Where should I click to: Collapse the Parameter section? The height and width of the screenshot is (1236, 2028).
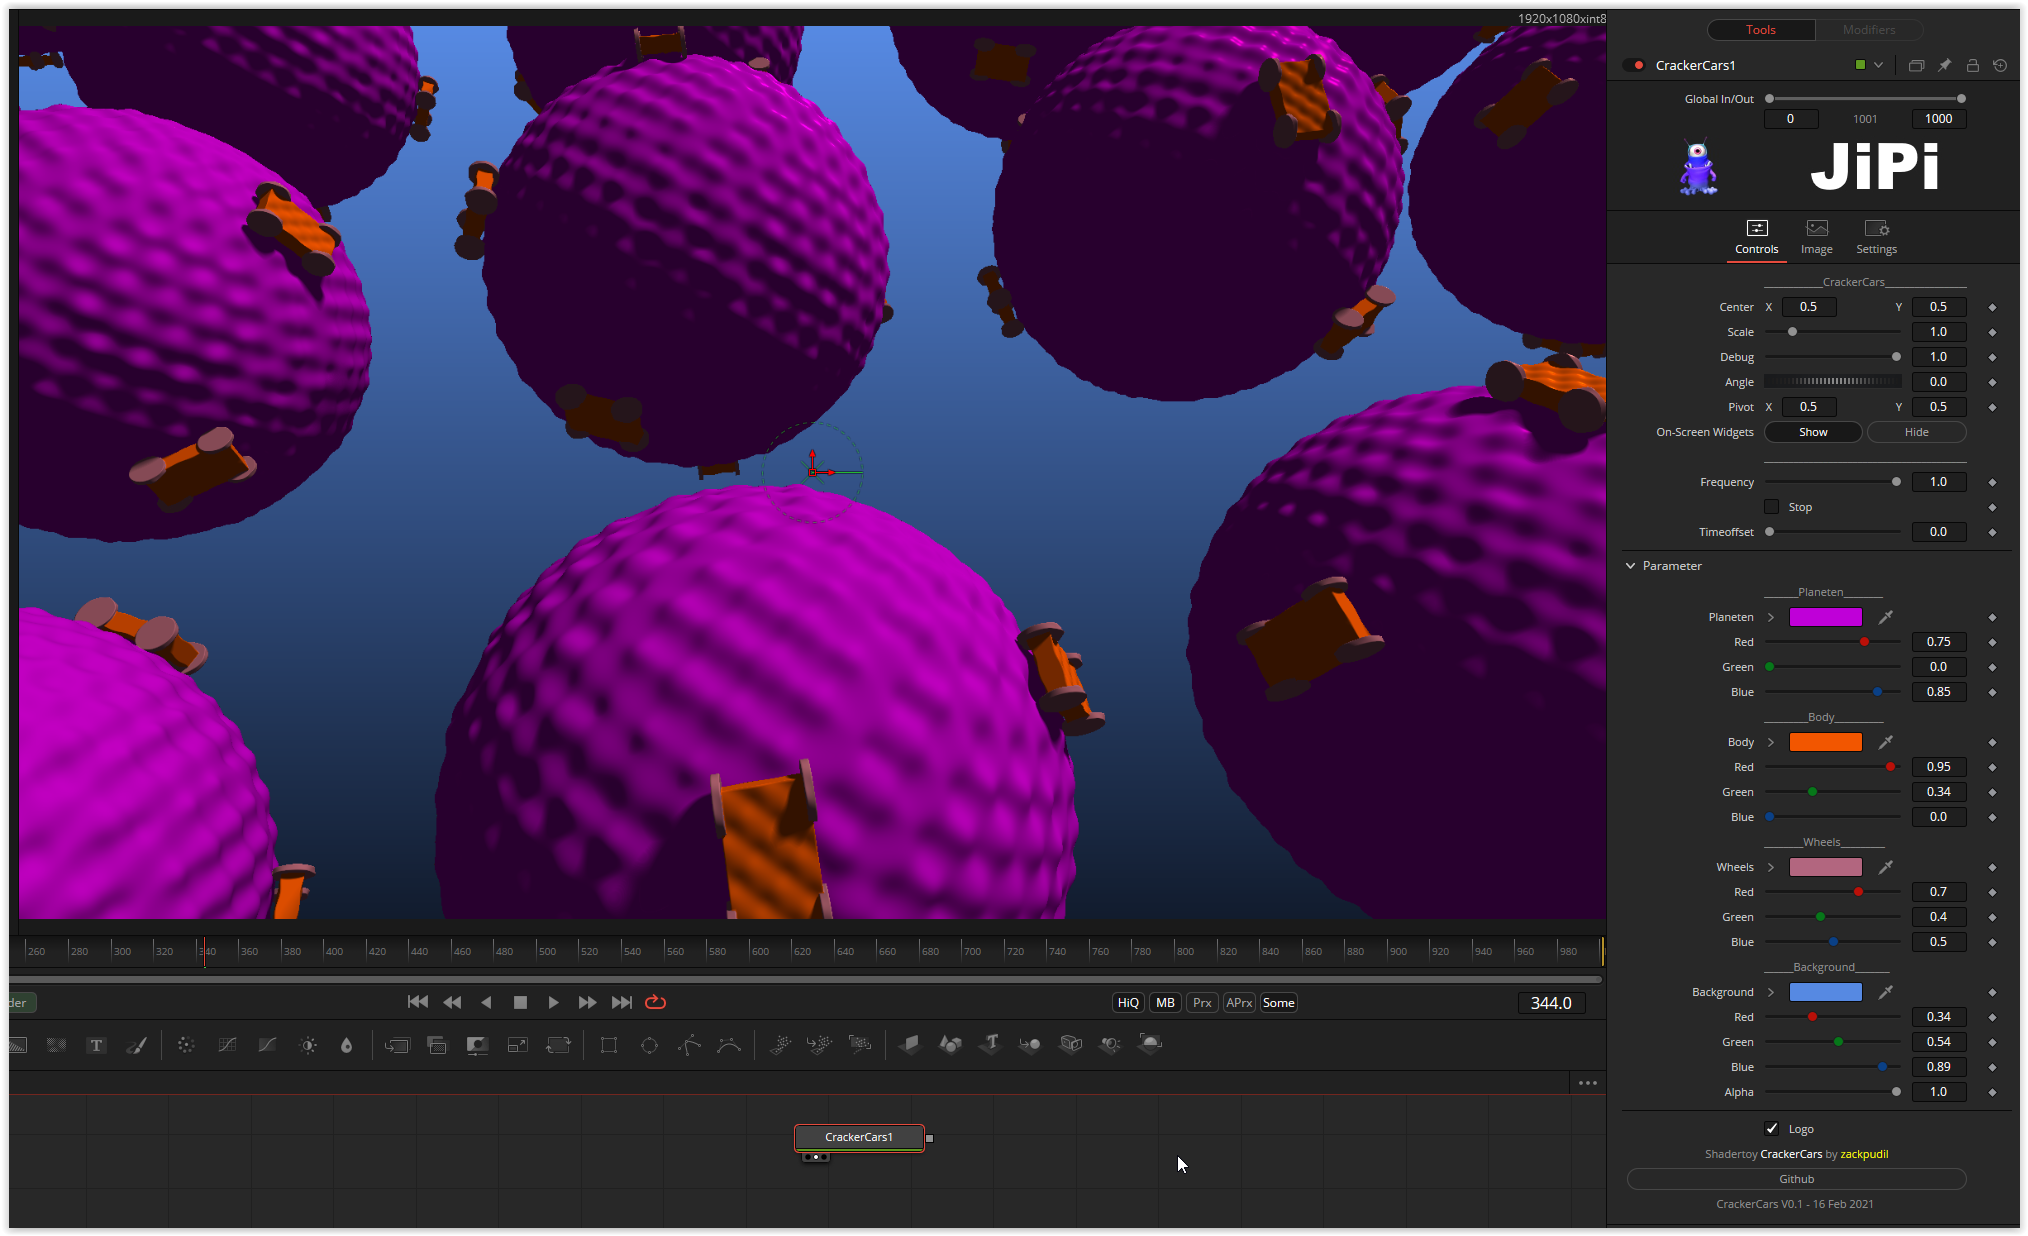point(1630,566)
